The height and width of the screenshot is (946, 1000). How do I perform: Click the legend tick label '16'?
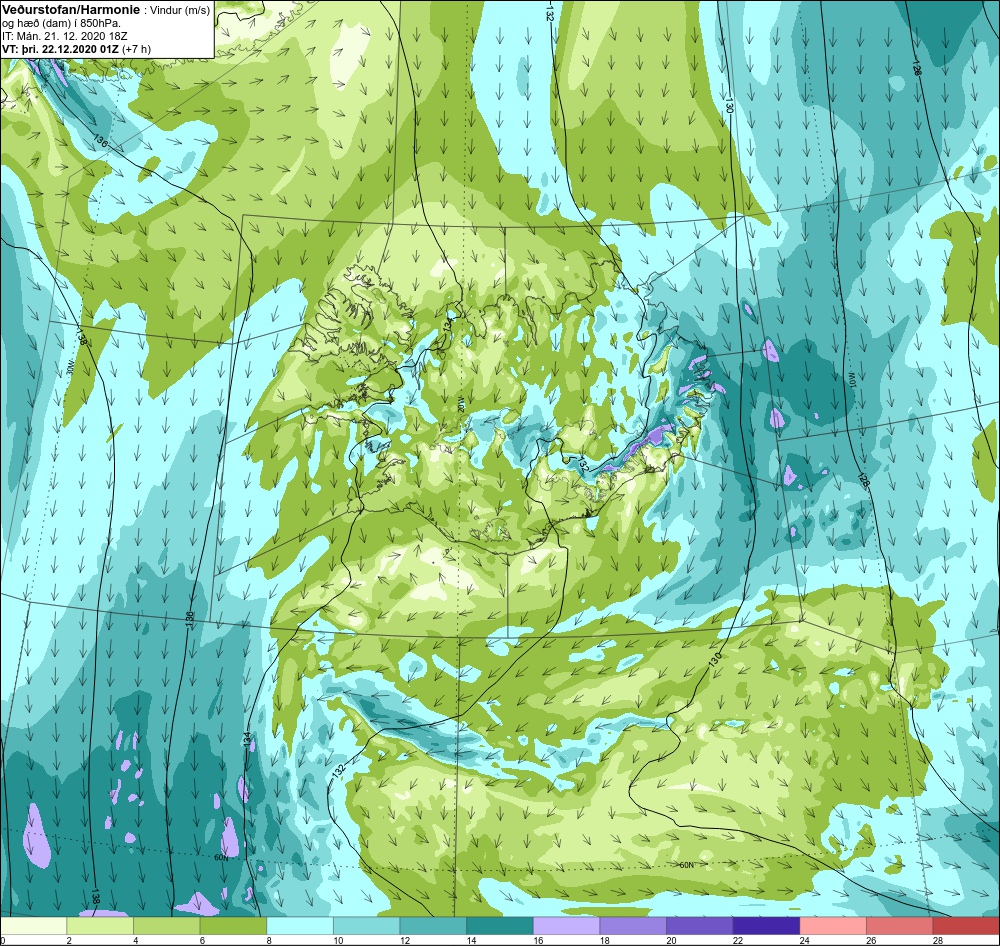(x=538, y=940)
